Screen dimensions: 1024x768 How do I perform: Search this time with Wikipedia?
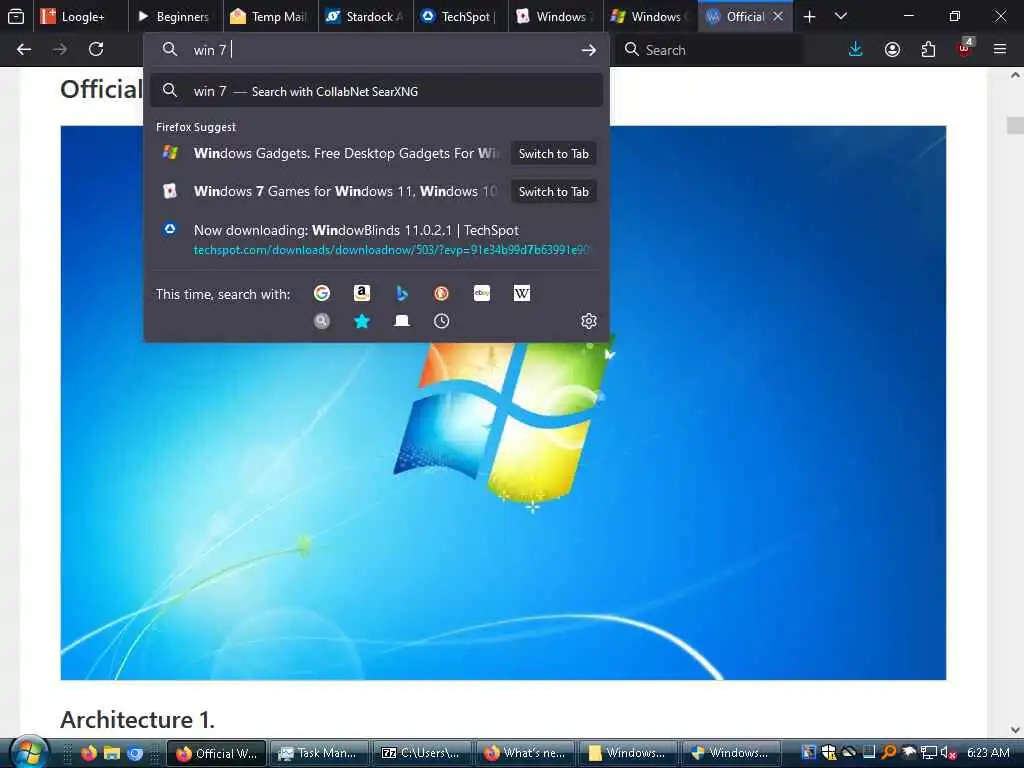click(x=522, y=293)
